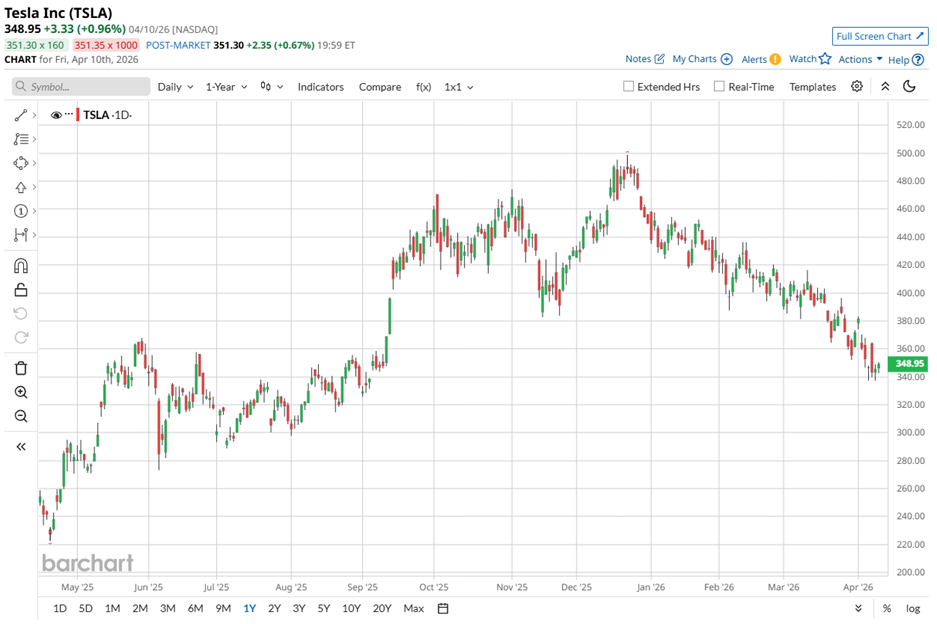This screenshot has height=624, width=937.
Task: Expand the 1-Year period dropdown
Action: pyautogui.click(x=226, y=87)
